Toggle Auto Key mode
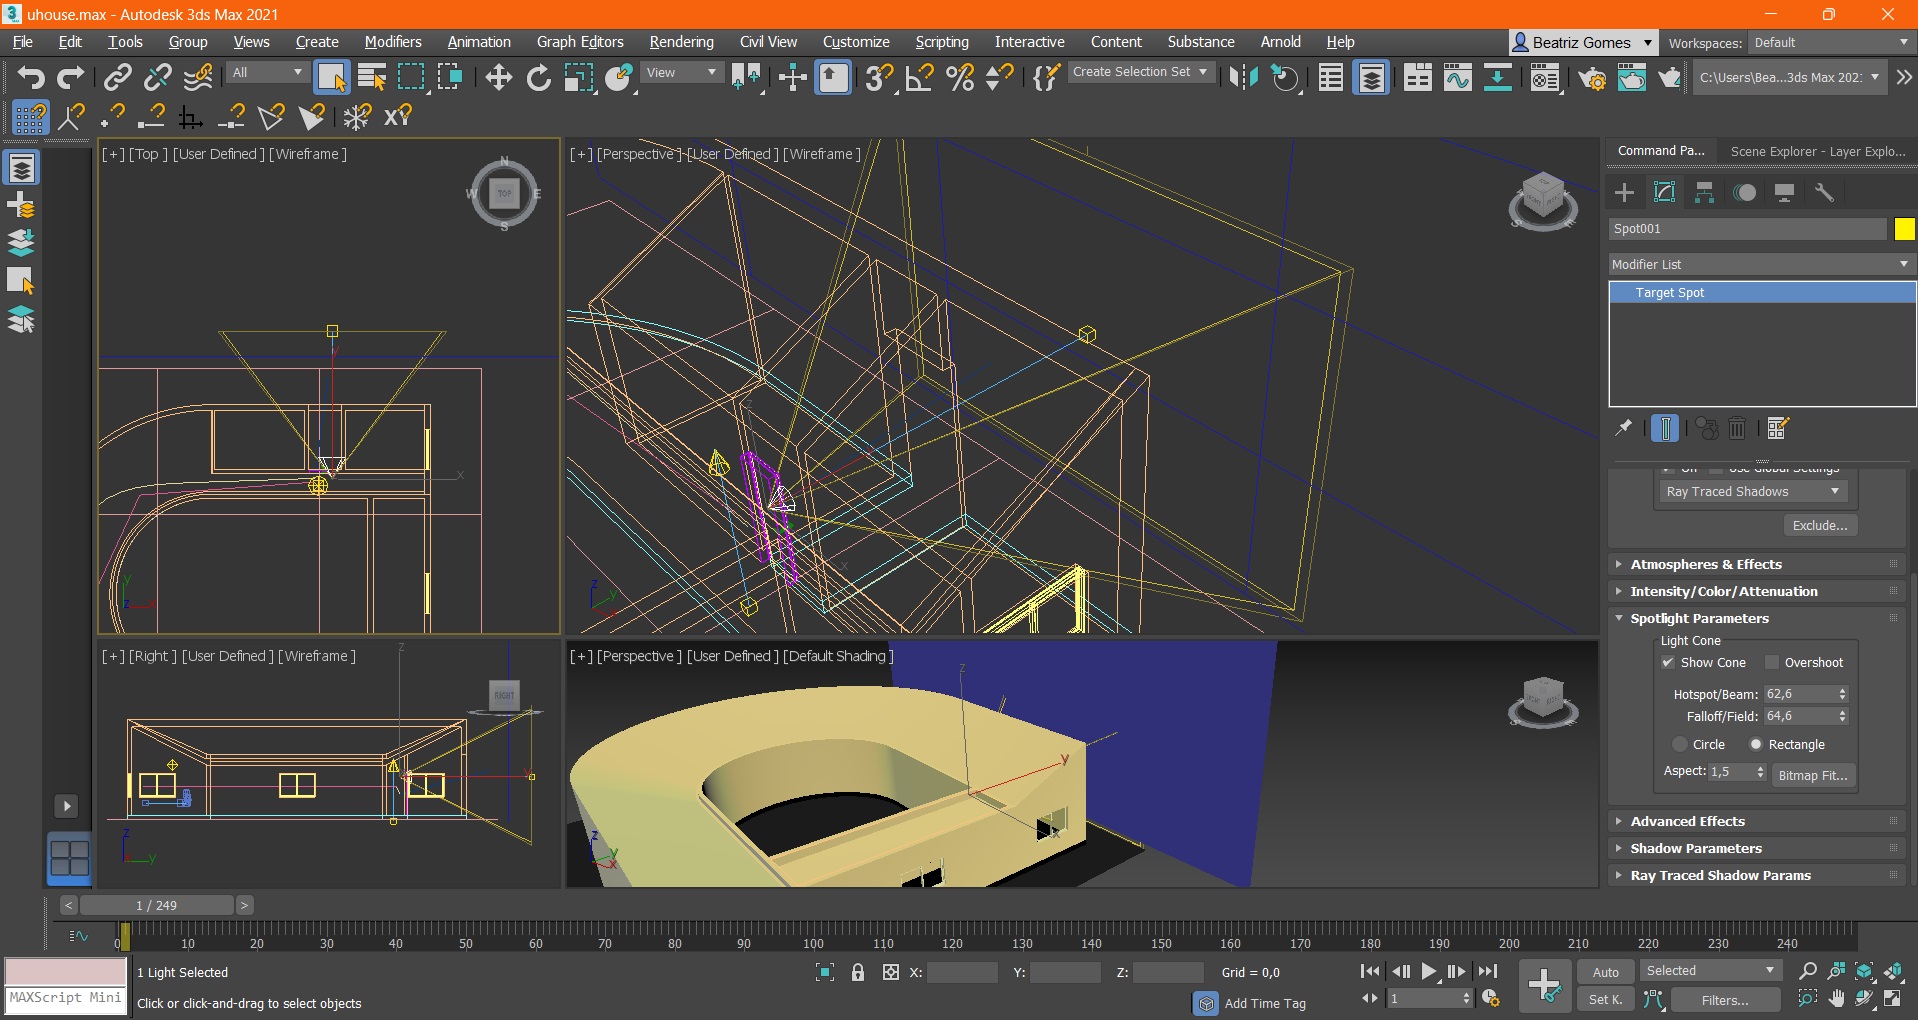The image size is (1918, 1020). pos(1605,972)
